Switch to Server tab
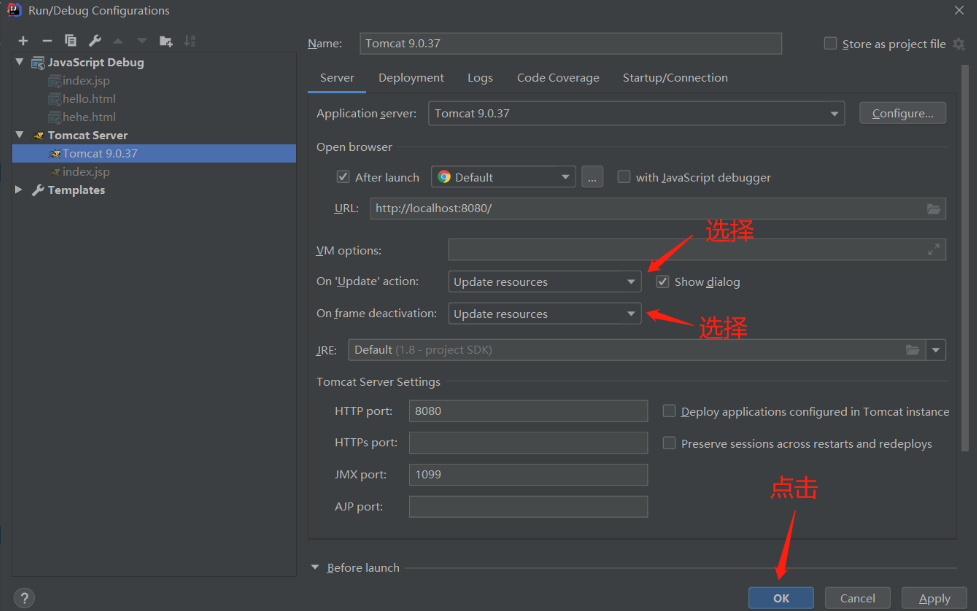Viewport: 977px width, 611px height. coord(337,78)
